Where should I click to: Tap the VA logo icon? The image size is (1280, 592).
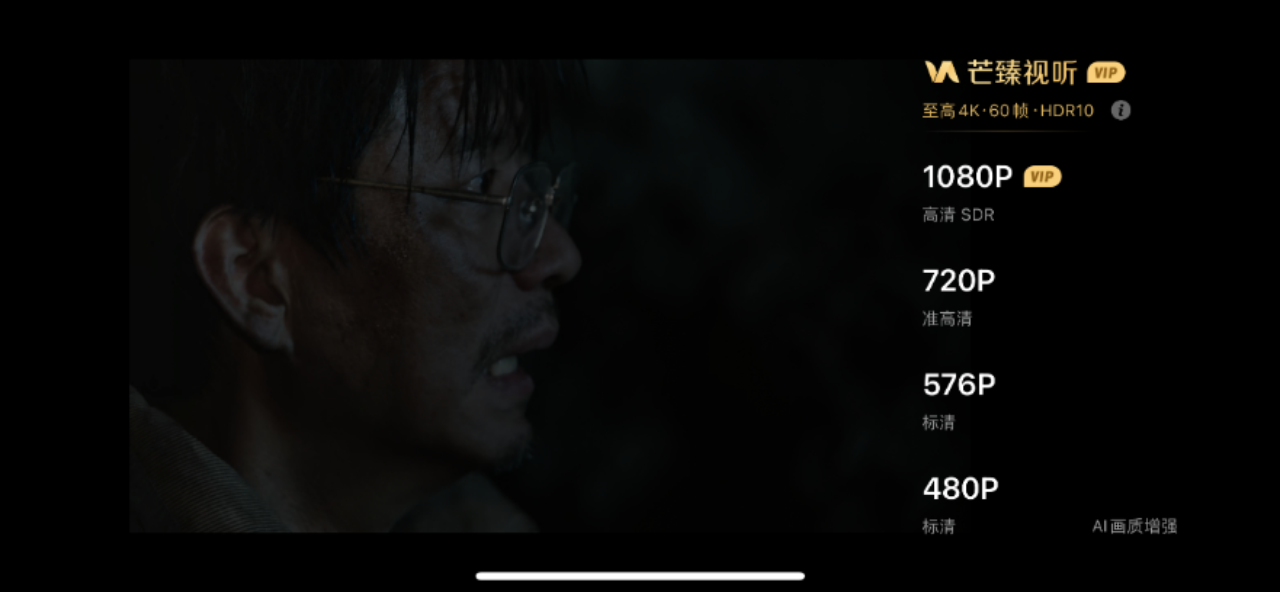(941, 72)
